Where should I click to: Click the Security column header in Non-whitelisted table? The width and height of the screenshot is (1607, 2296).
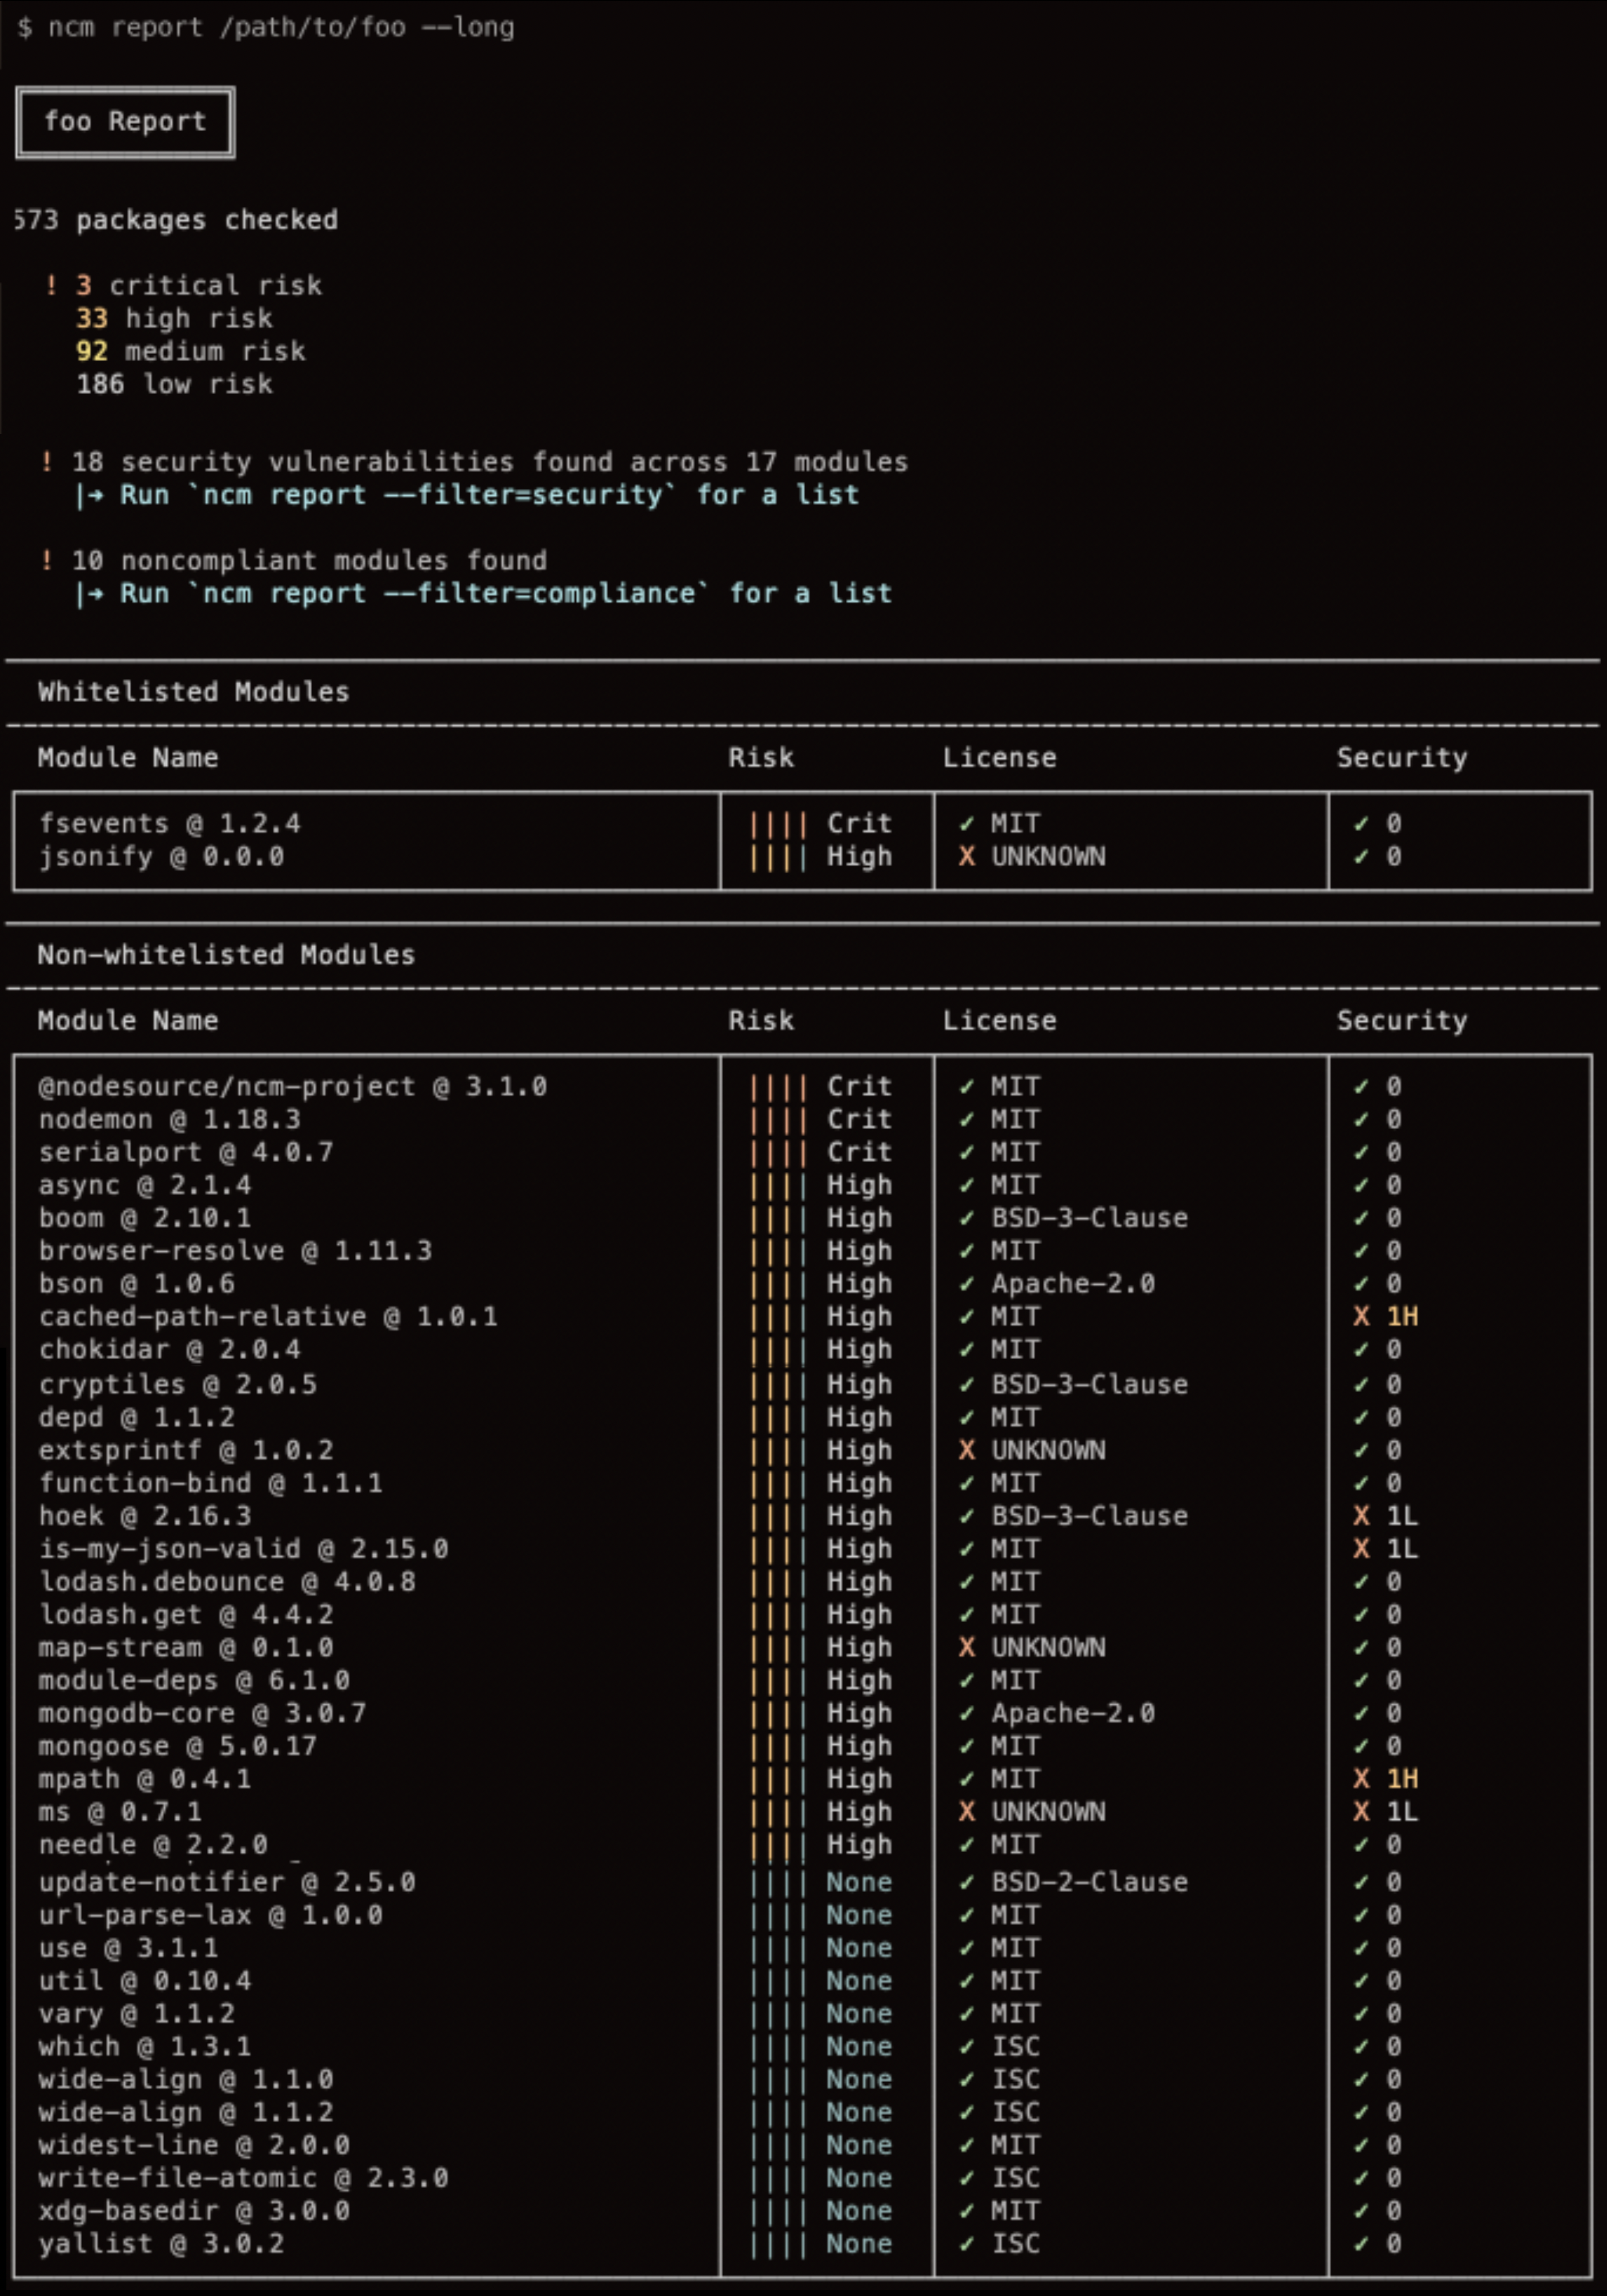coord(1401,1021)
